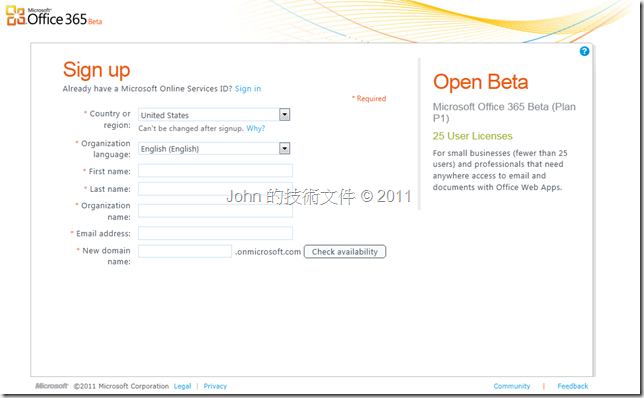This screenshot has width=644, height=398.
Task: Click 'Microsoft Office 365 Beta (Plan P1)' text
Action: [504, 113]
